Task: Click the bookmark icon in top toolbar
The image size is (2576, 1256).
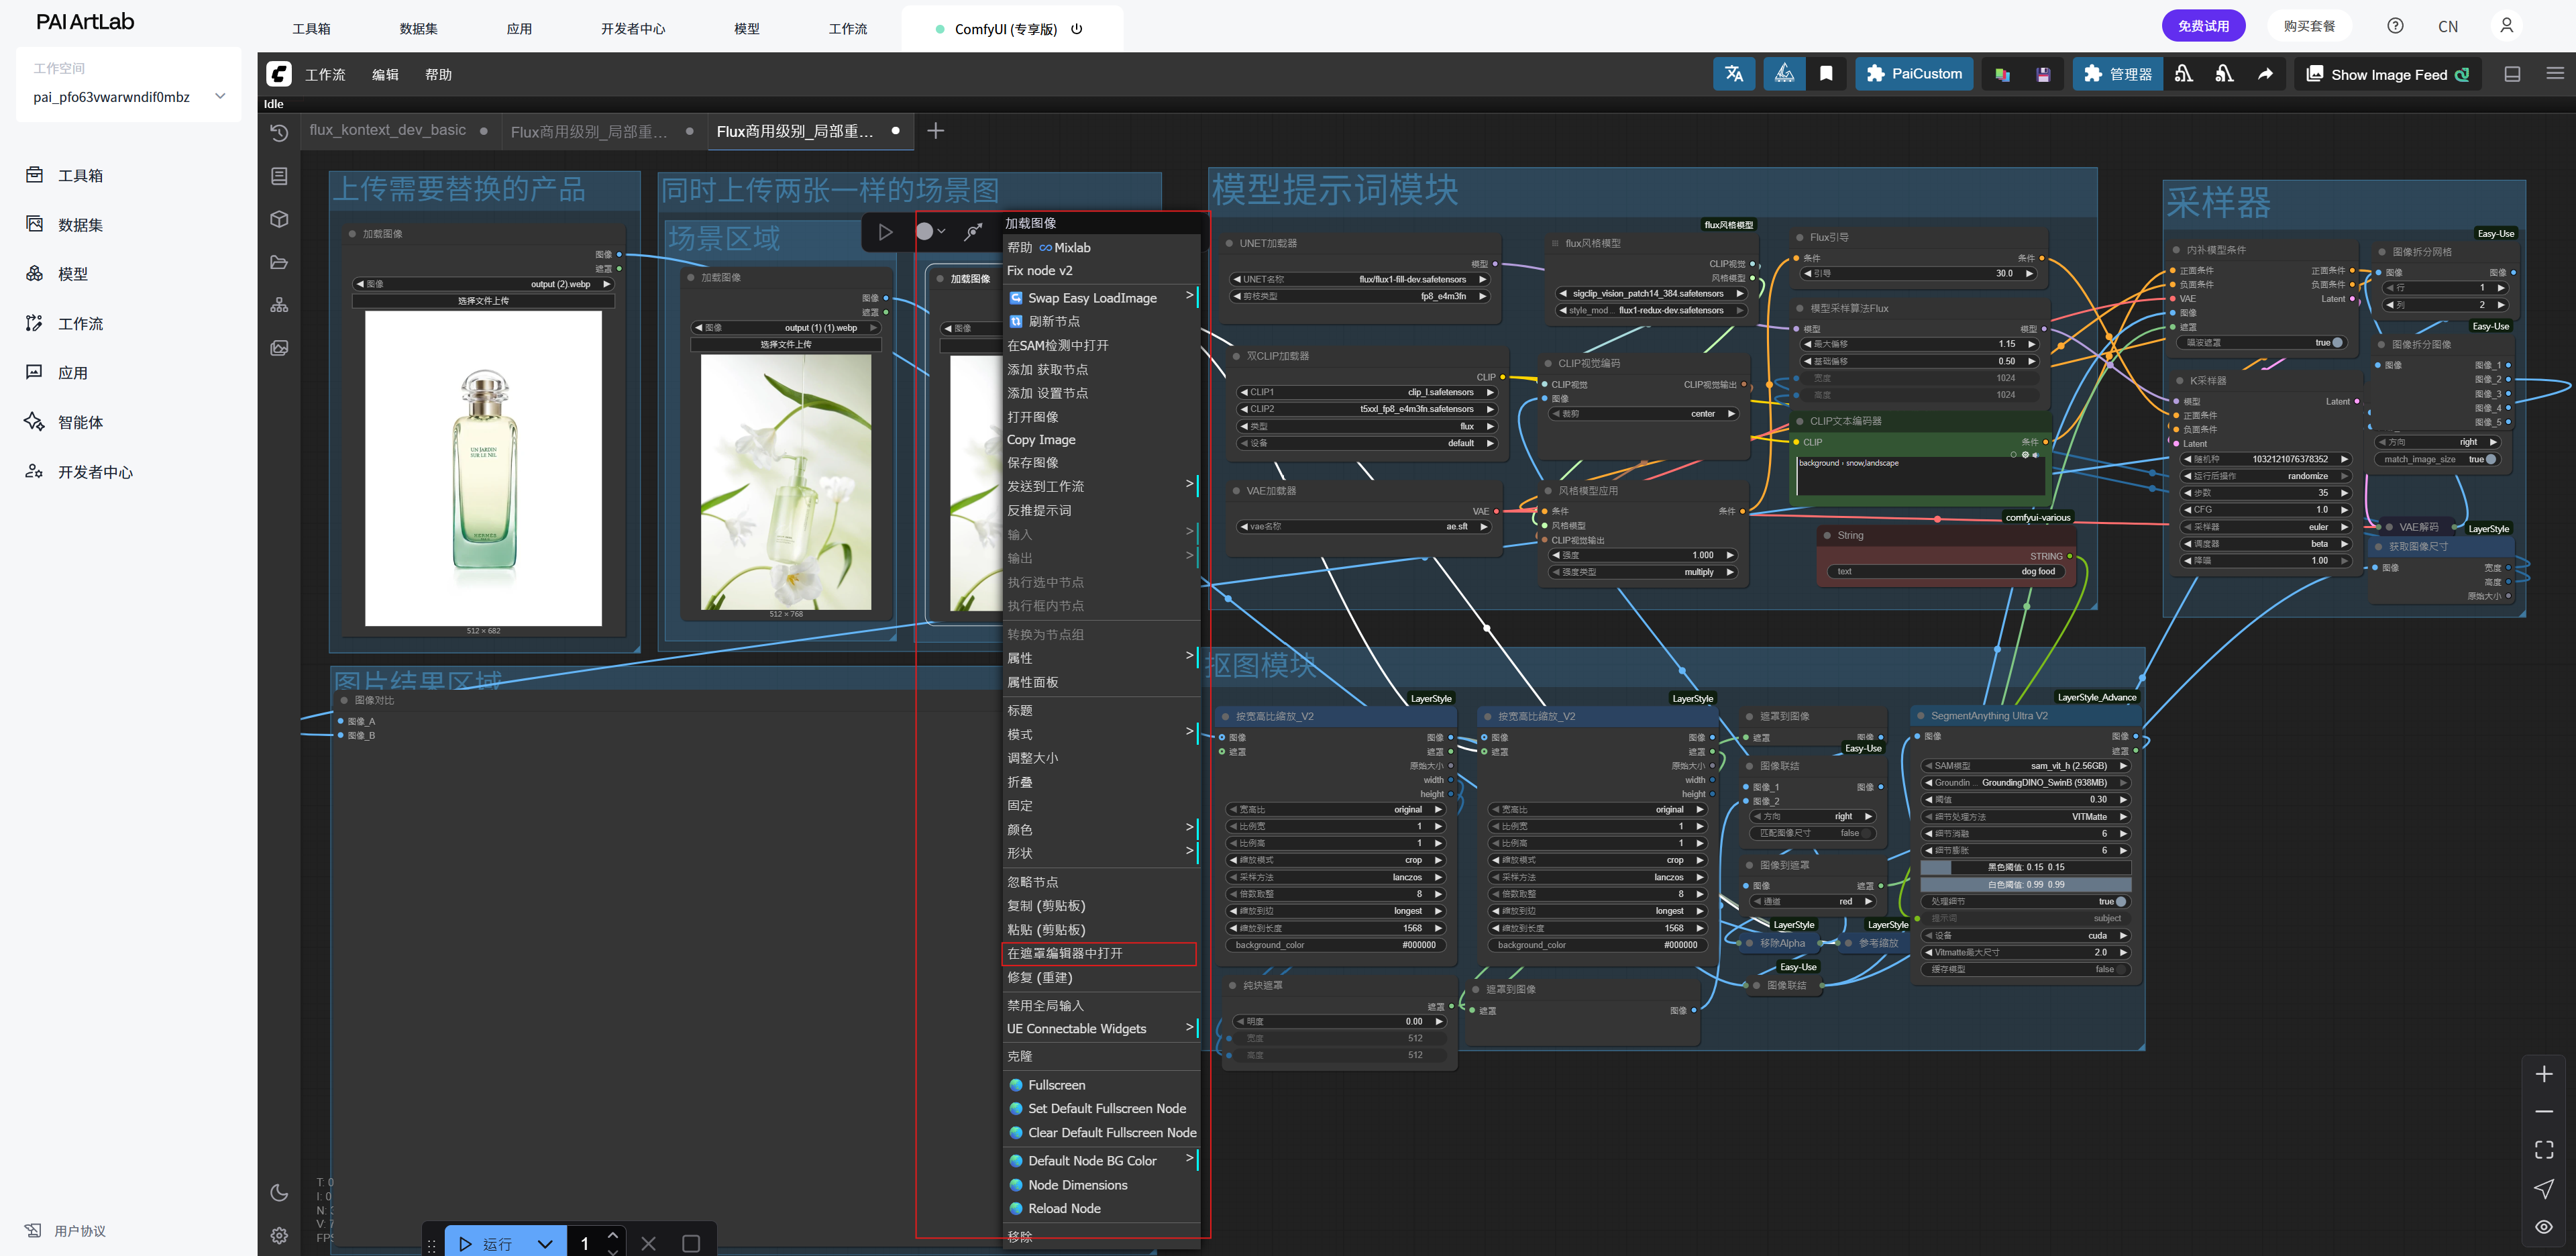Action: (x=1826, y=74)
